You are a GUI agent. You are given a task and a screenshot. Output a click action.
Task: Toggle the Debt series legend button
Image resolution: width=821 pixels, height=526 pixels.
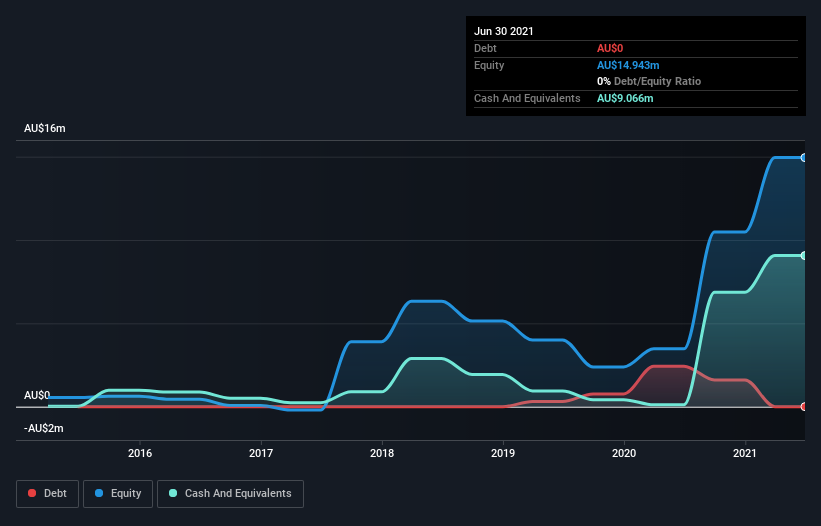click(48, 494)
